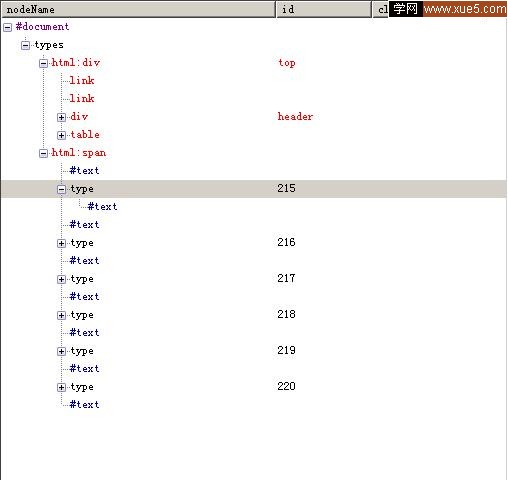The width and height of the screenshot is (508, 480).
Task: Expand the div node with id header
Action: pyautogui.click(x=61, y=117)
